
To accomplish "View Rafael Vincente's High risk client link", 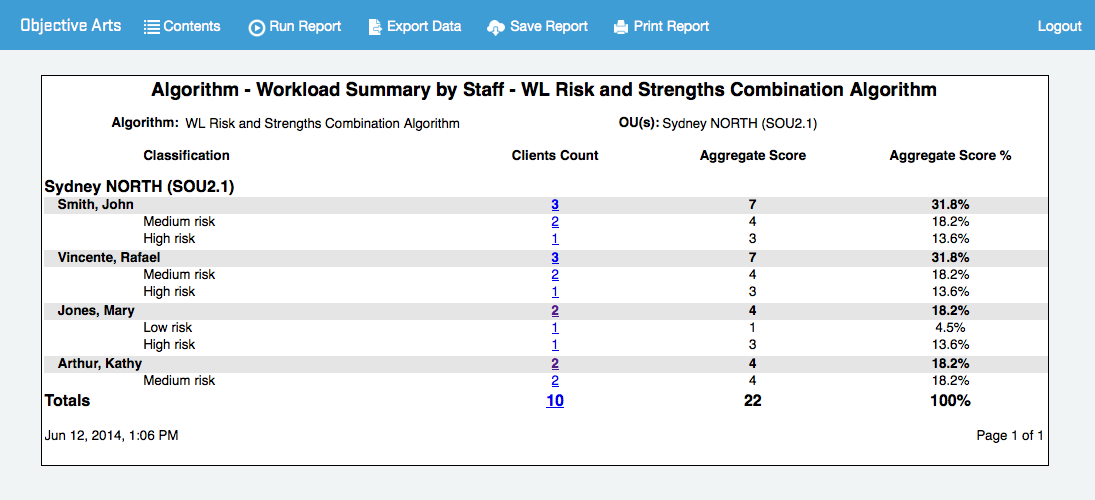I will click(x=555, y=292).
